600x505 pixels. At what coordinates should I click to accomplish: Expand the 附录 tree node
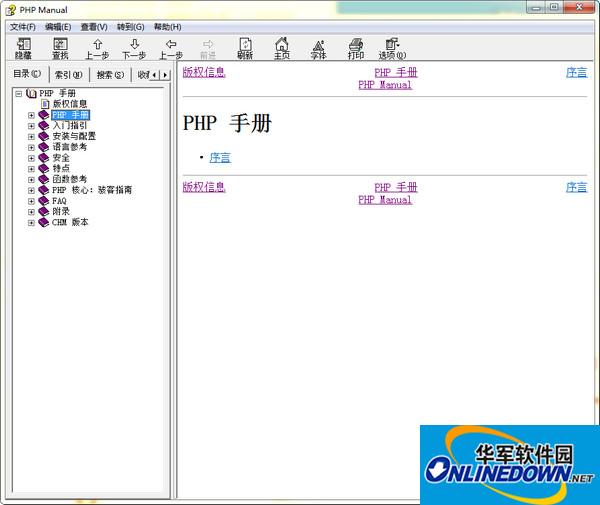(31, 212)
